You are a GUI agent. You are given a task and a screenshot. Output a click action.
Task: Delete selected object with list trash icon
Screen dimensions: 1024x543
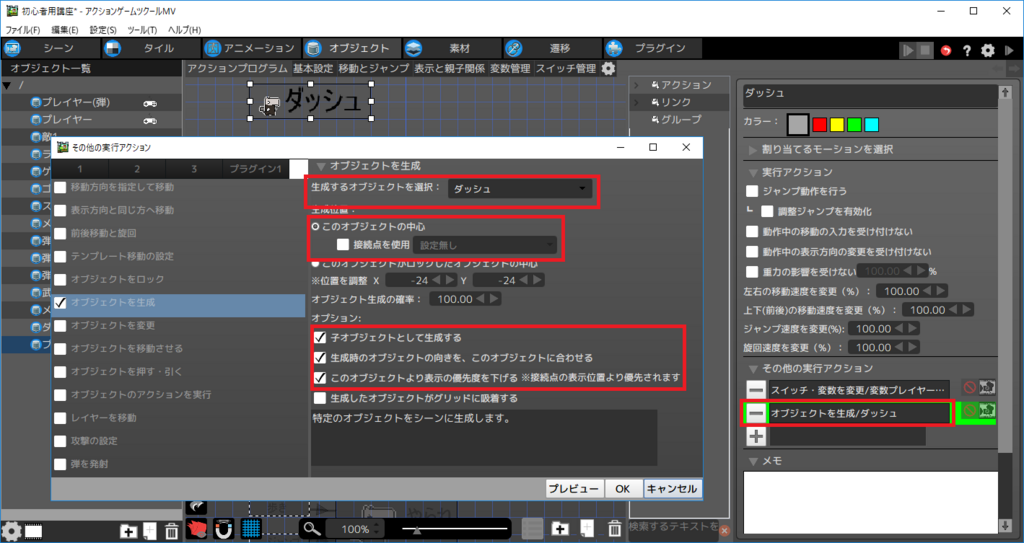coord(171,531)
